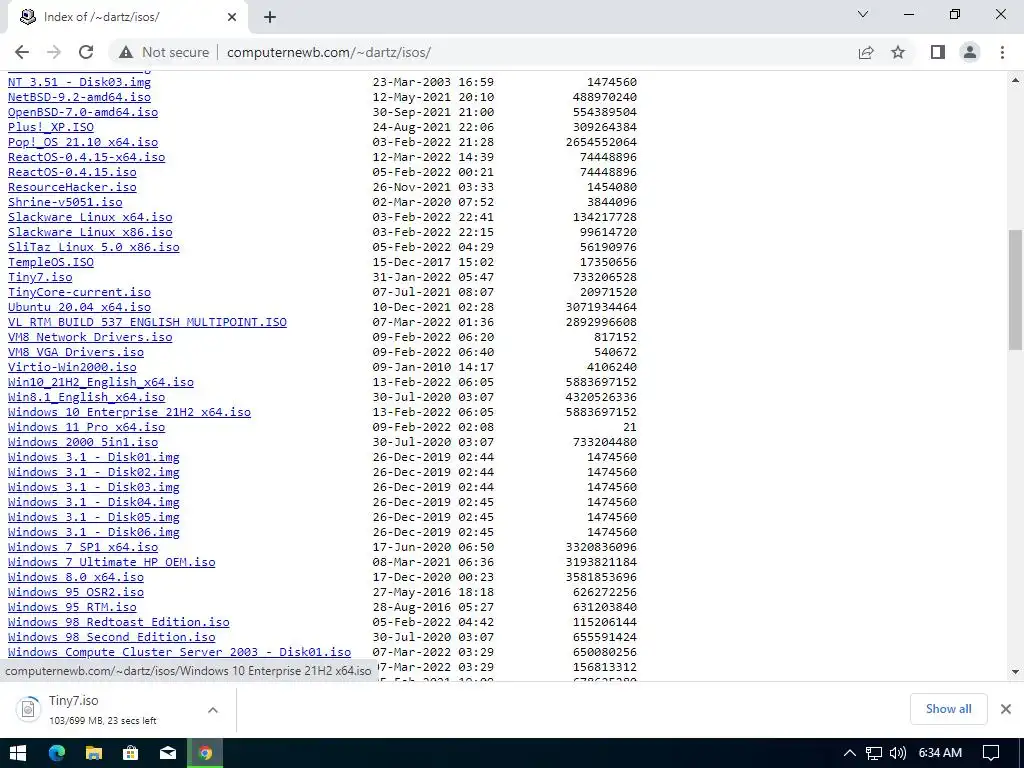Open Windows 95 OSR2.iso link
The height and width of the screenshot is (768, 1024).
(x=76, y=592)
